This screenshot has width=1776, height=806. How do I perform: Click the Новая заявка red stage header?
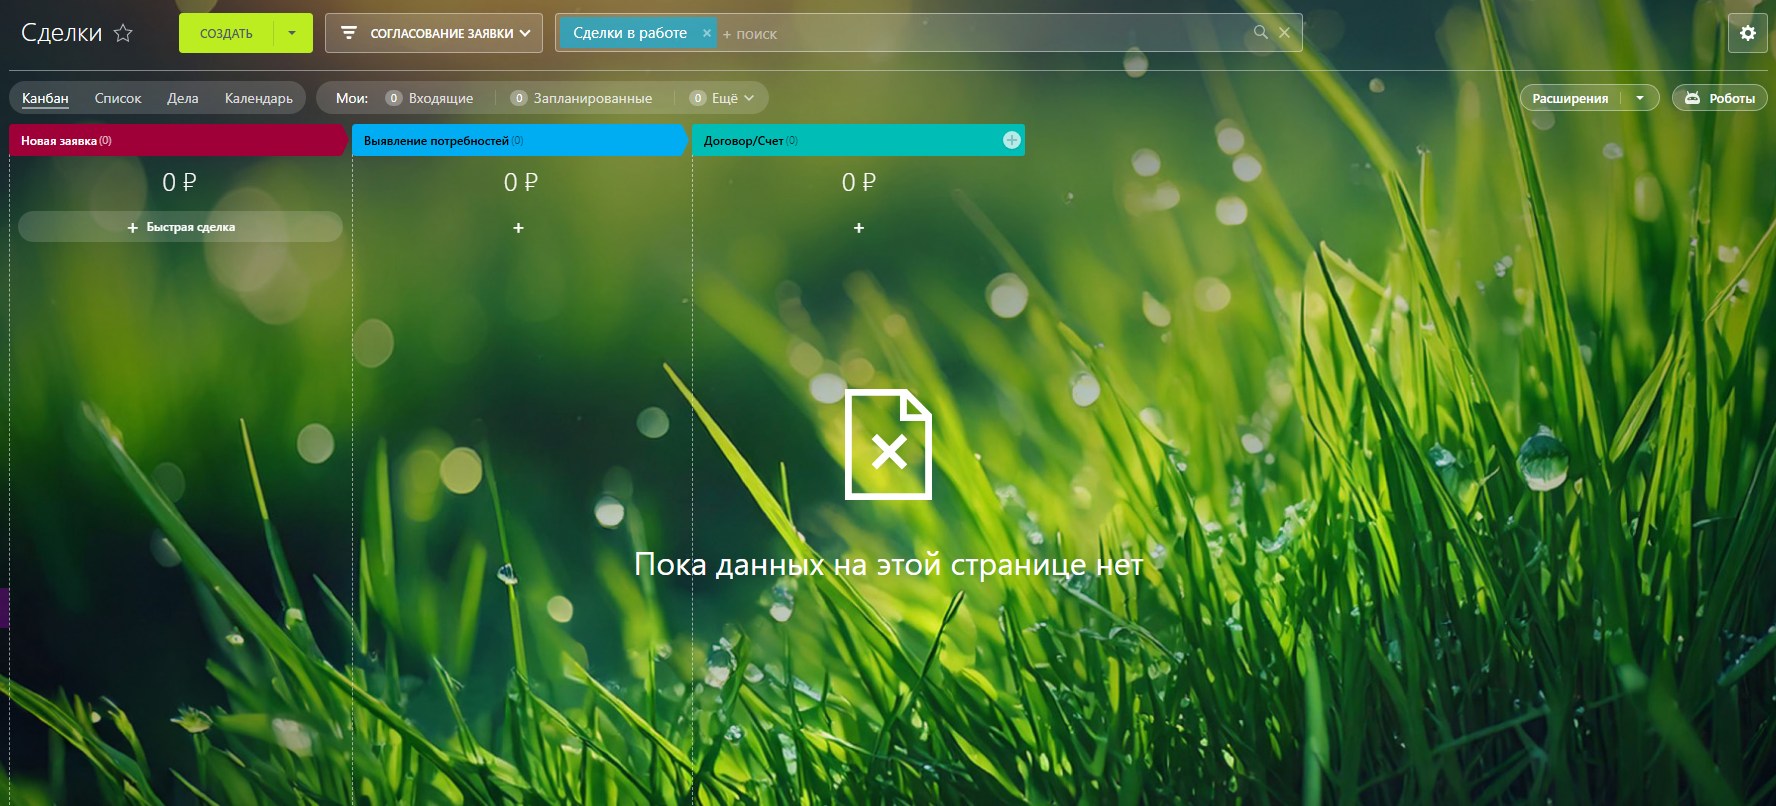(177, 140)
